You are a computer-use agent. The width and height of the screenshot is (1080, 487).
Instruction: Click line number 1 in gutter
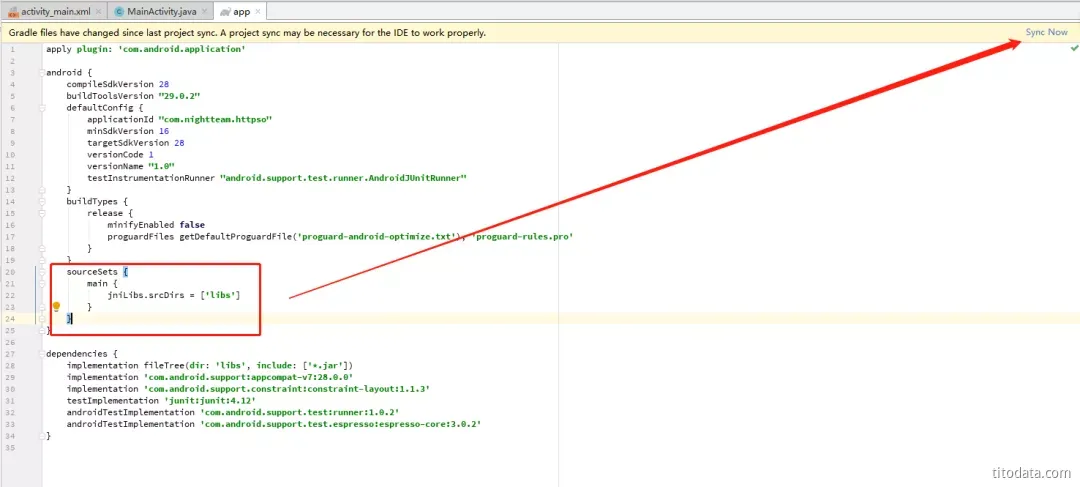point(12,49)
